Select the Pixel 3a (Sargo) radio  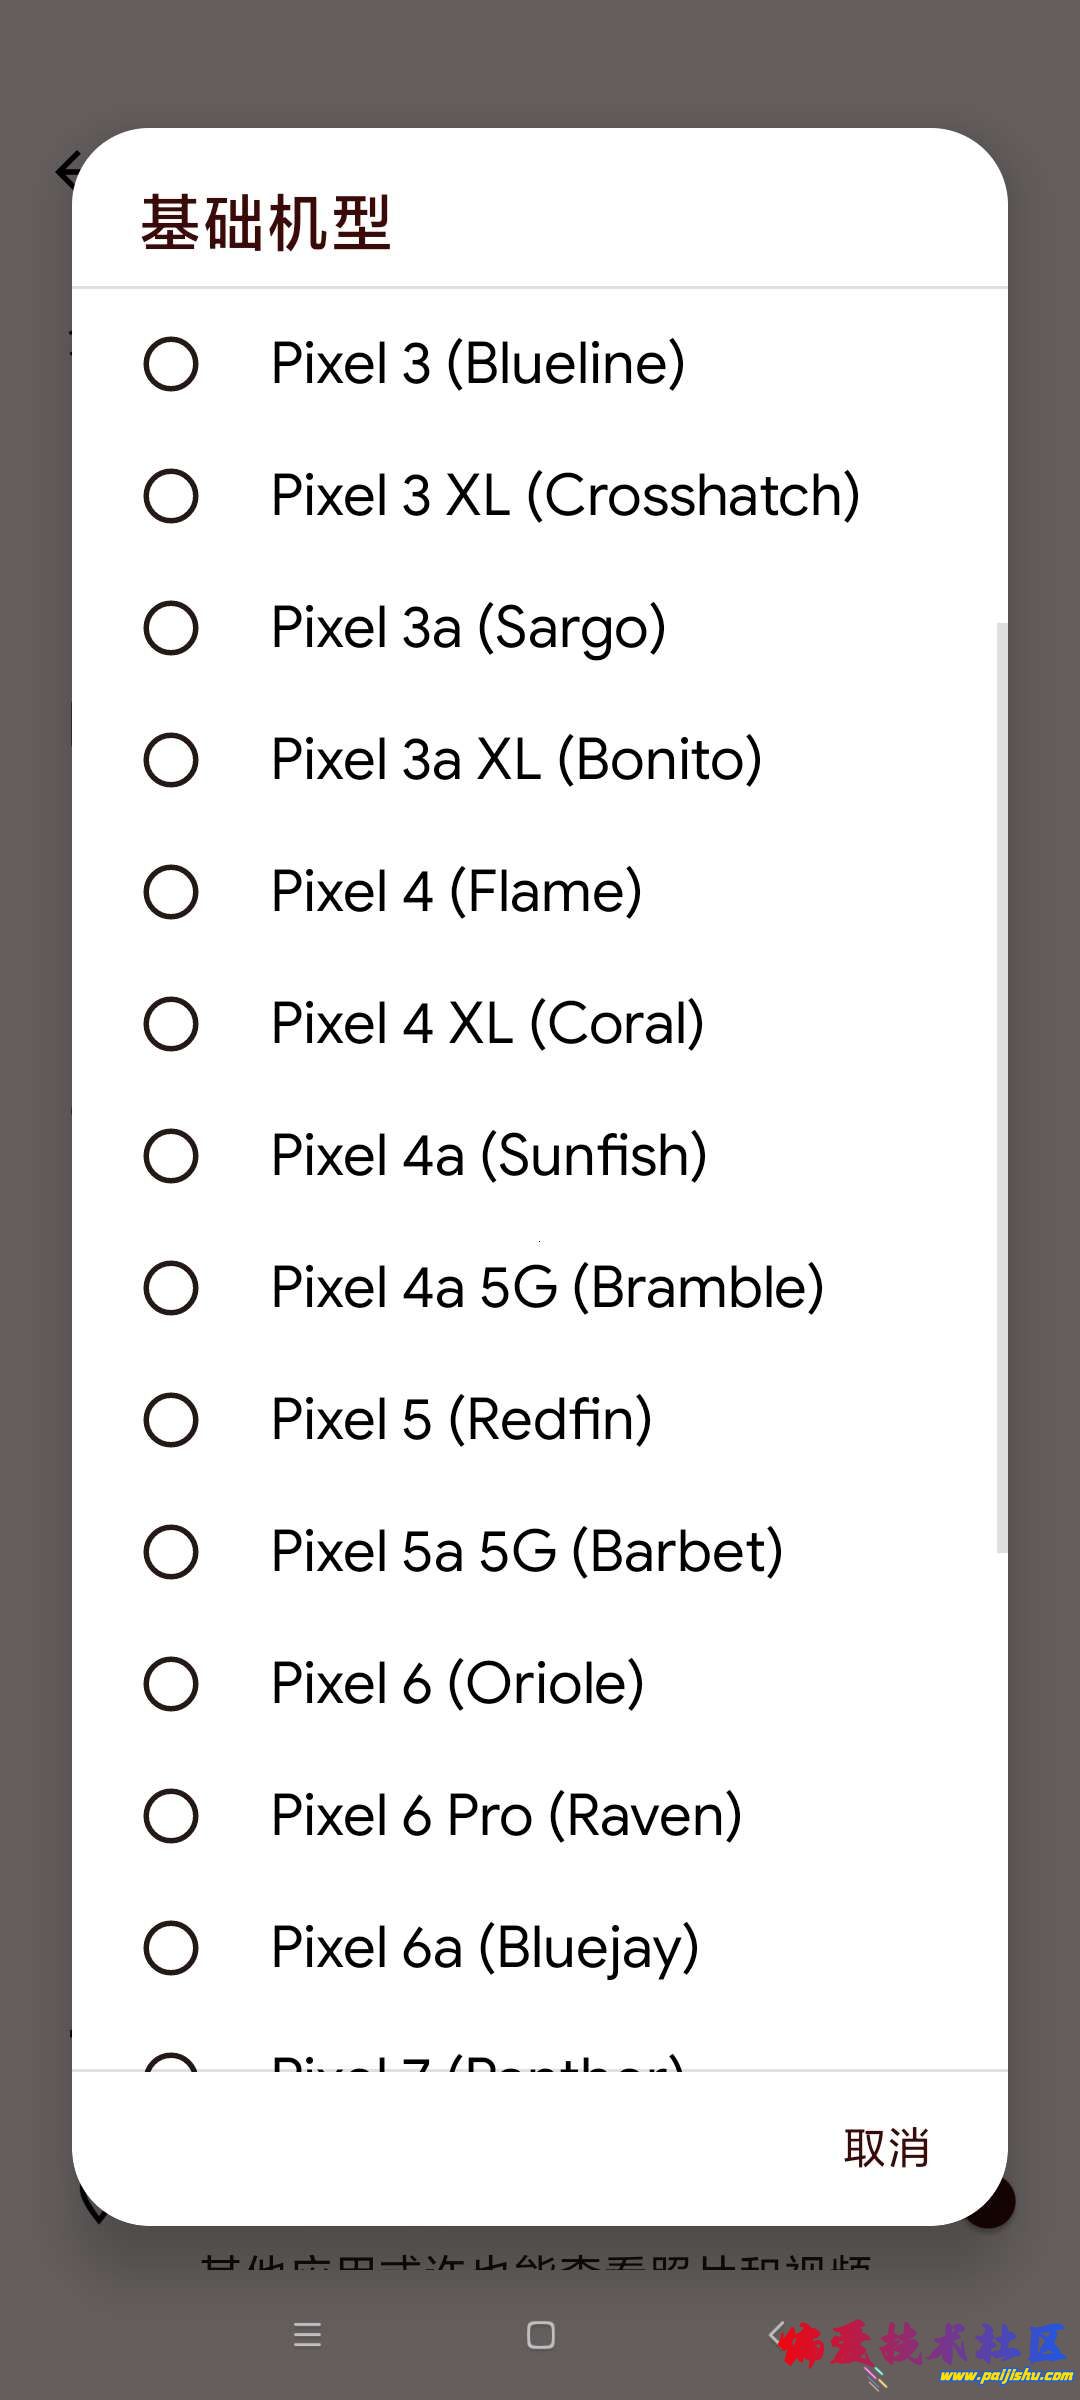point(171,628)
